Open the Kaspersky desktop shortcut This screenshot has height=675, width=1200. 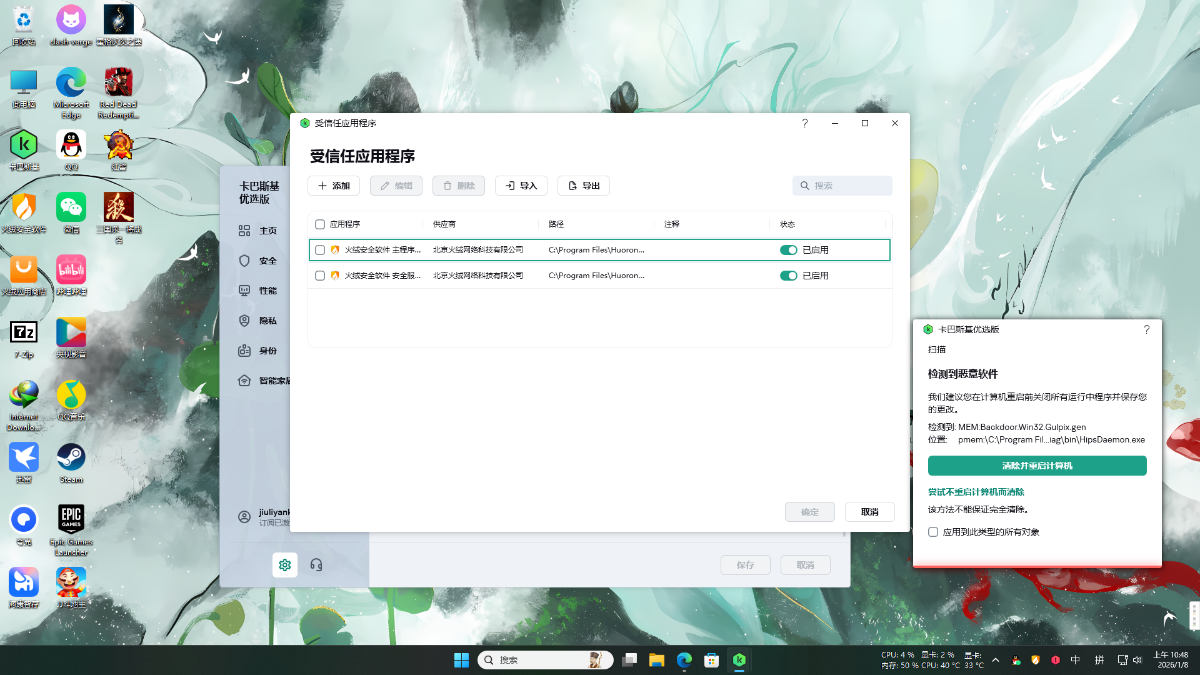tap(23, 150)
